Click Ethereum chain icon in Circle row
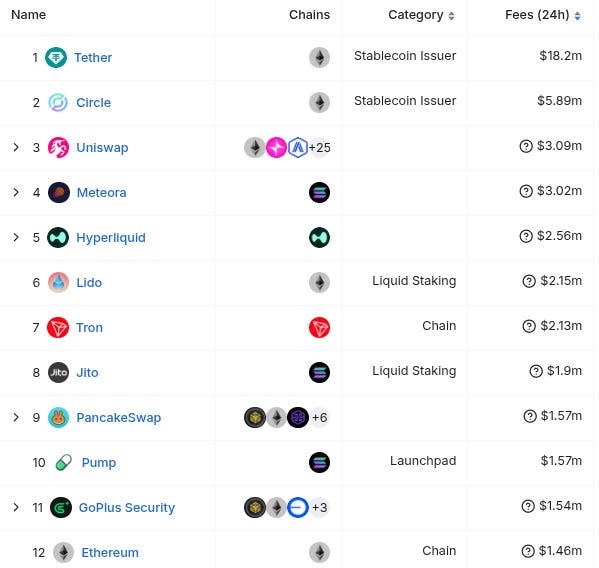599x568 pixels. pyautogui.click(x=319, y=102)
